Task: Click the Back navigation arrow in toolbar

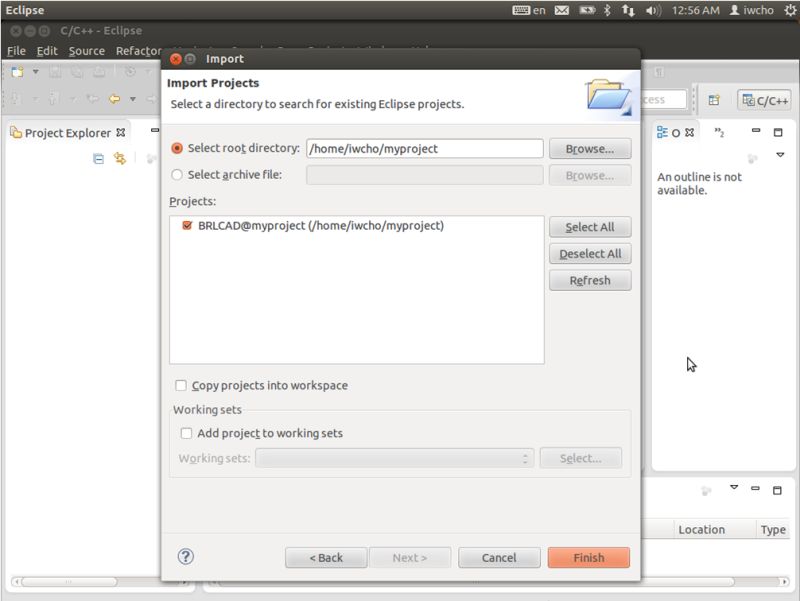Action: tap(114, 99)
